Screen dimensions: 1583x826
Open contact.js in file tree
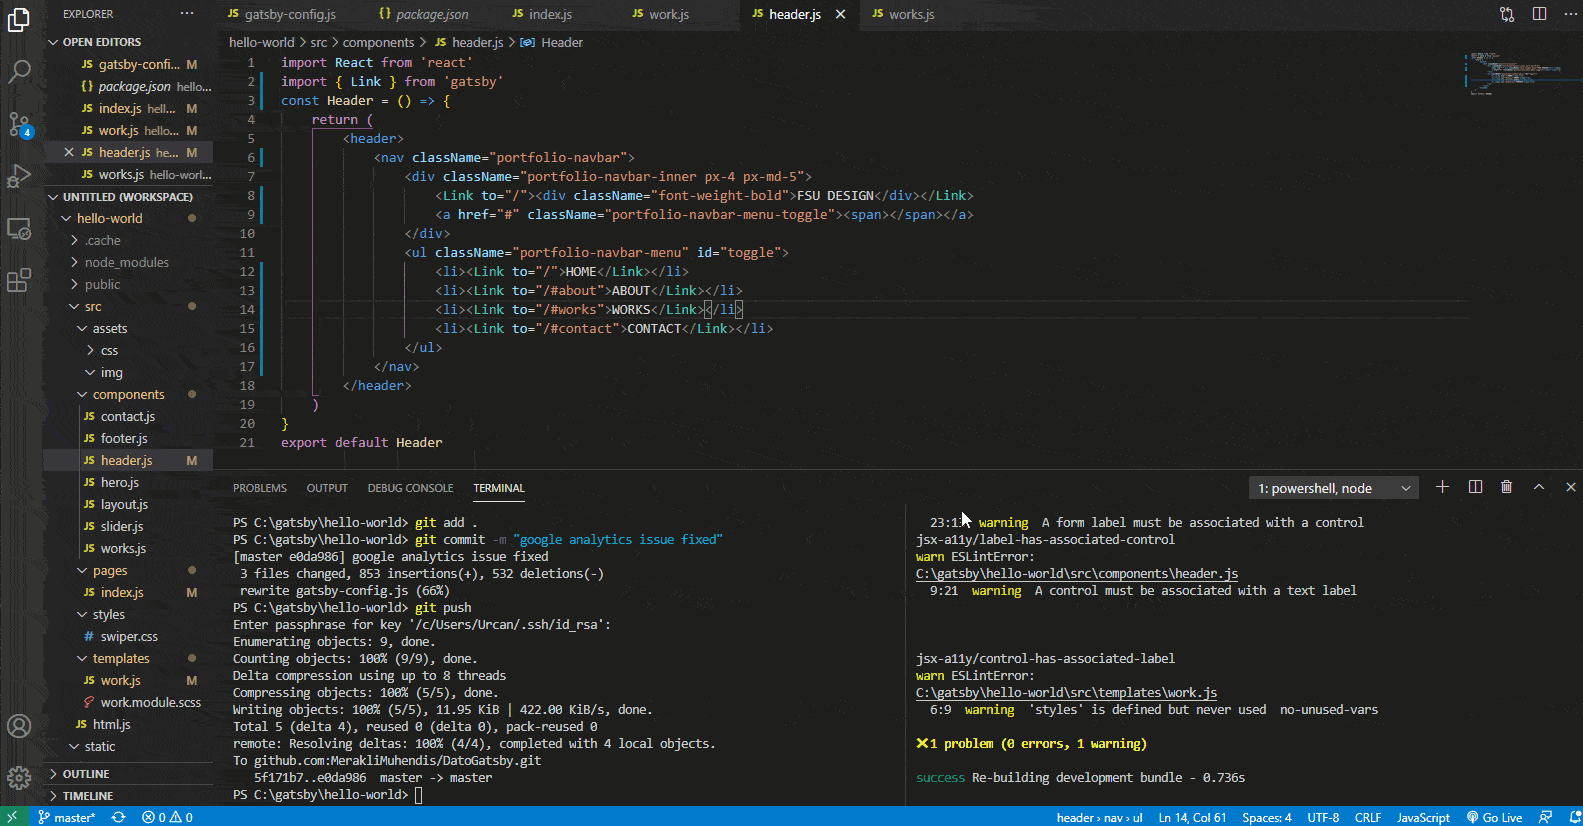coord(128,416)
